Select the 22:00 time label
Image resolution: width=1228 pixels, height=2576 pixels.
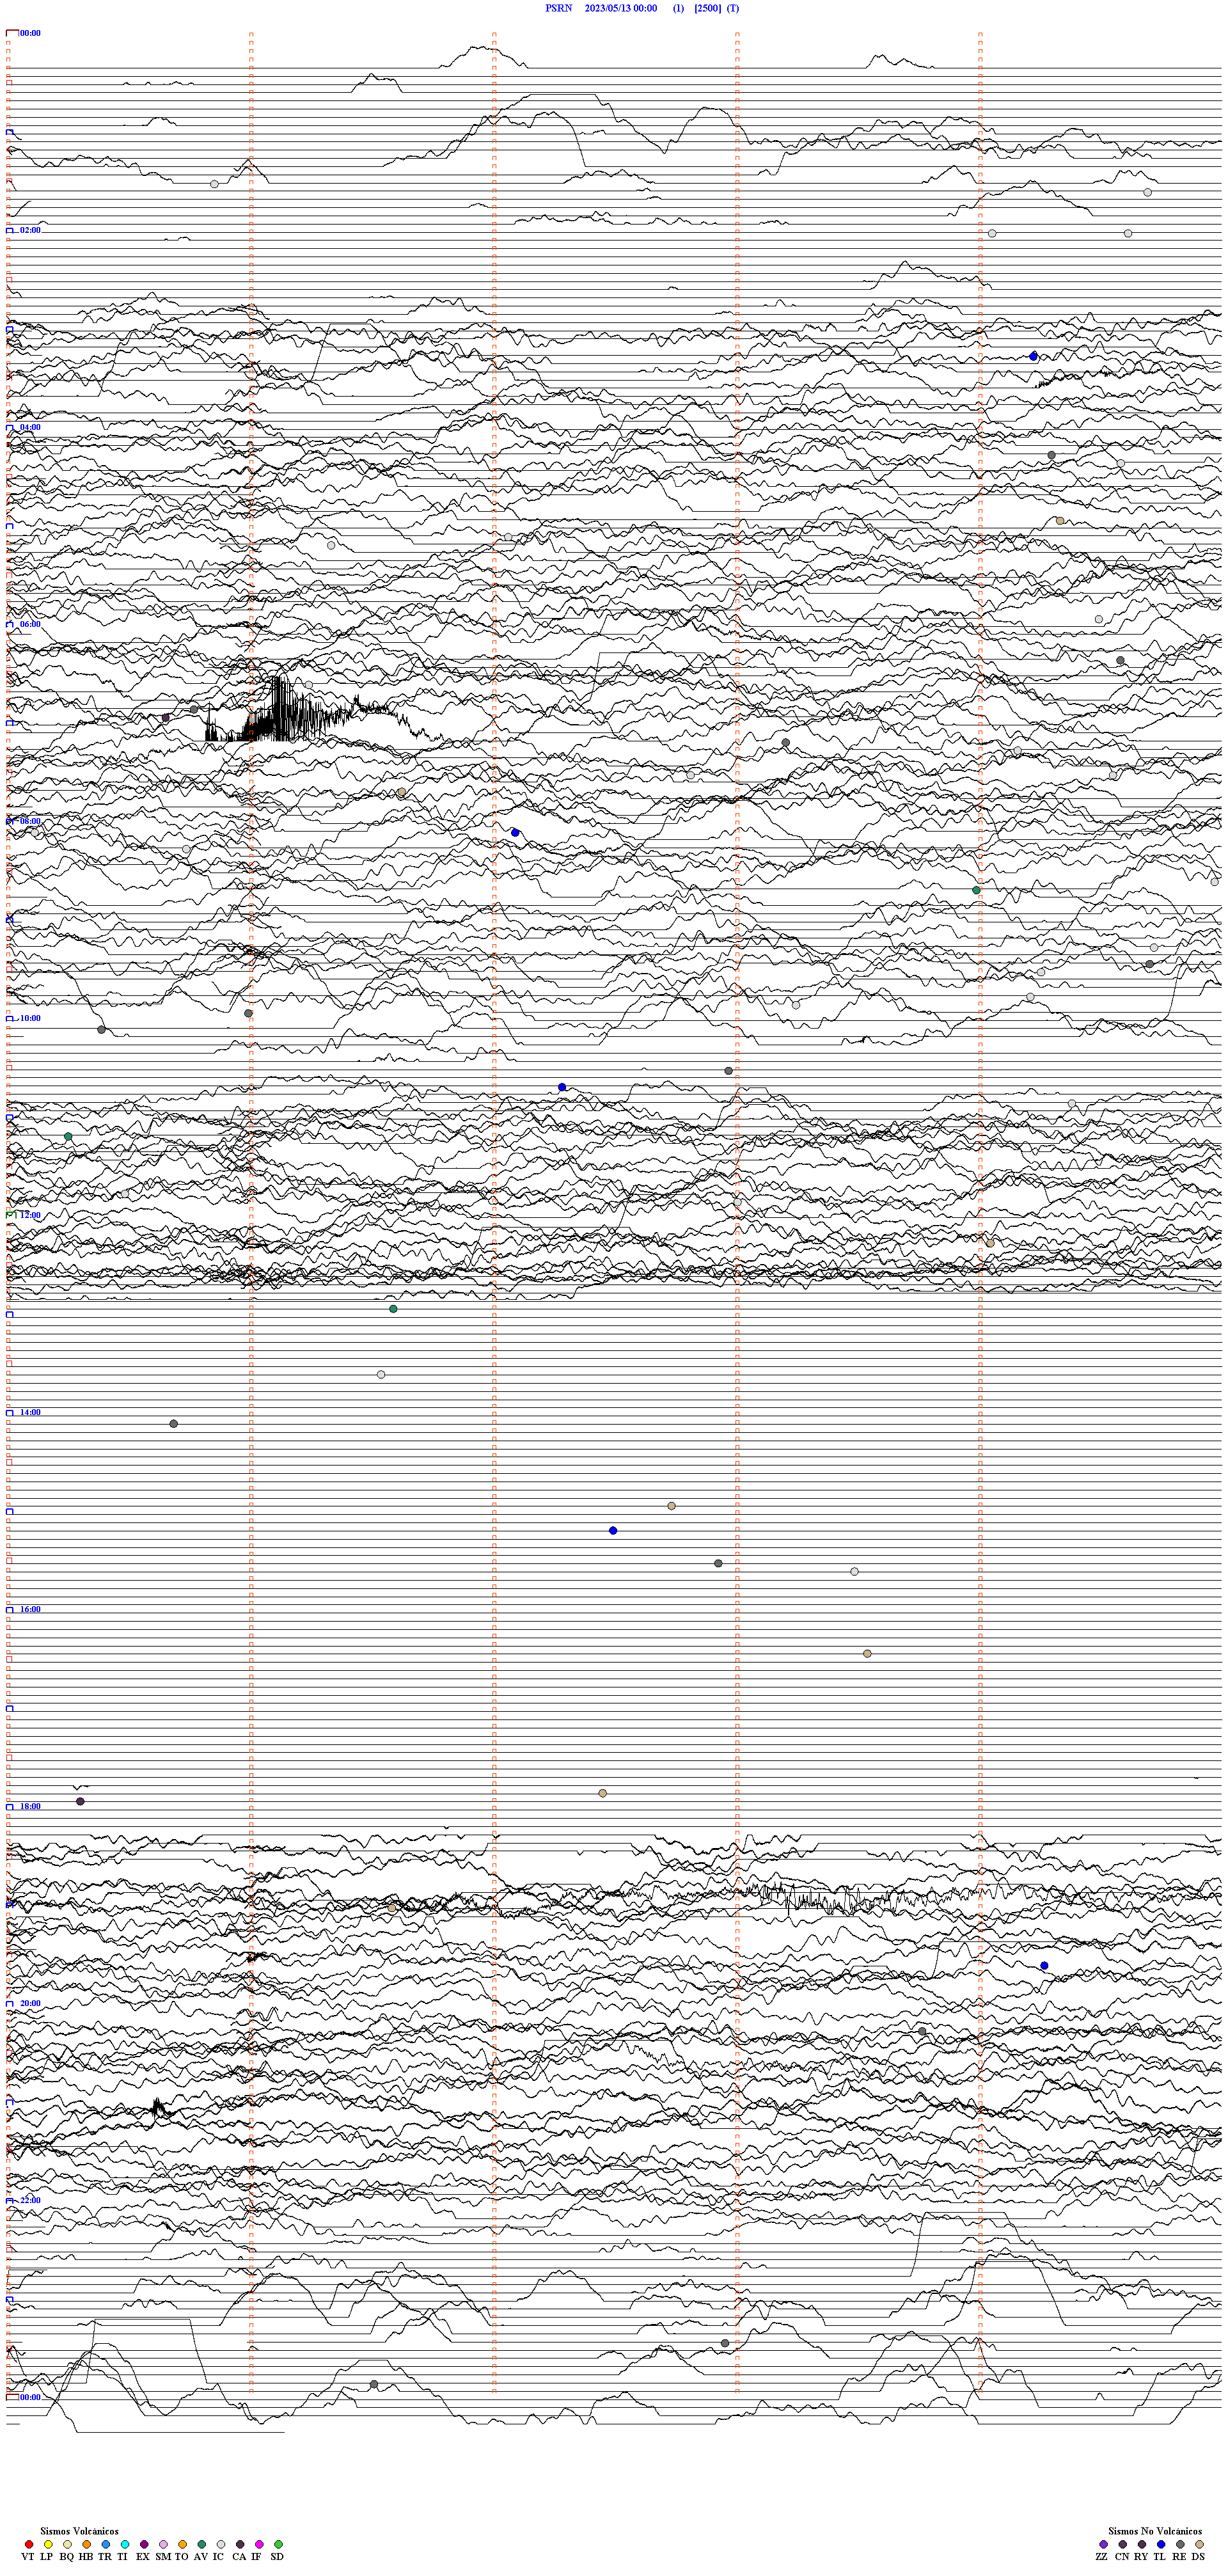pos(30,2200)
